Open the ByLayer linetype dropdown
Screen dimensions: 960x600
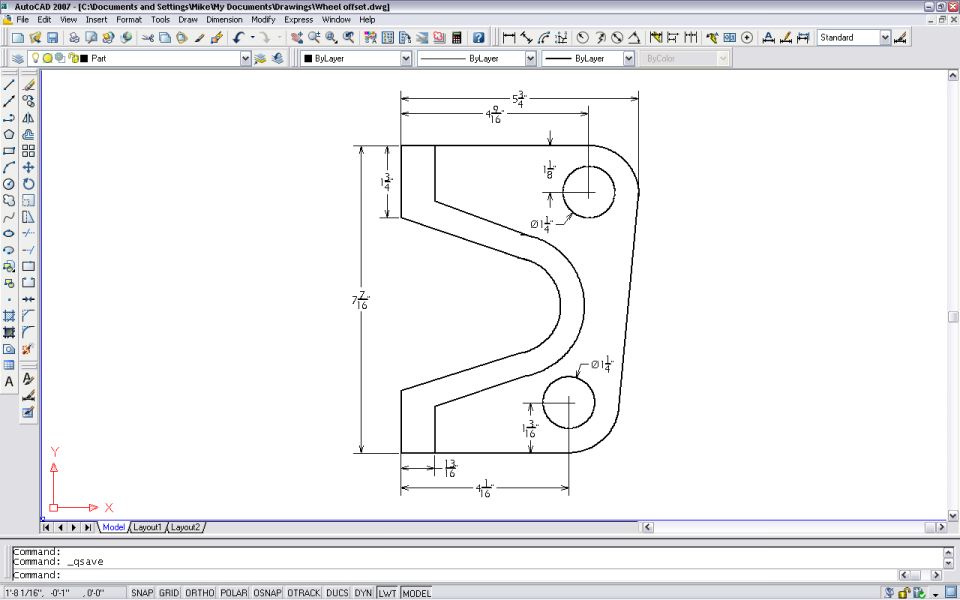[x=530, y=58]
